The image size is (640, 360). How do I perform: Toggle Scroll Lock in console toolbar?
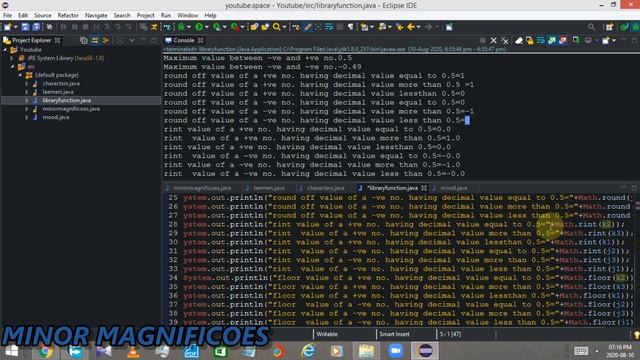click(x=530, y=40)
